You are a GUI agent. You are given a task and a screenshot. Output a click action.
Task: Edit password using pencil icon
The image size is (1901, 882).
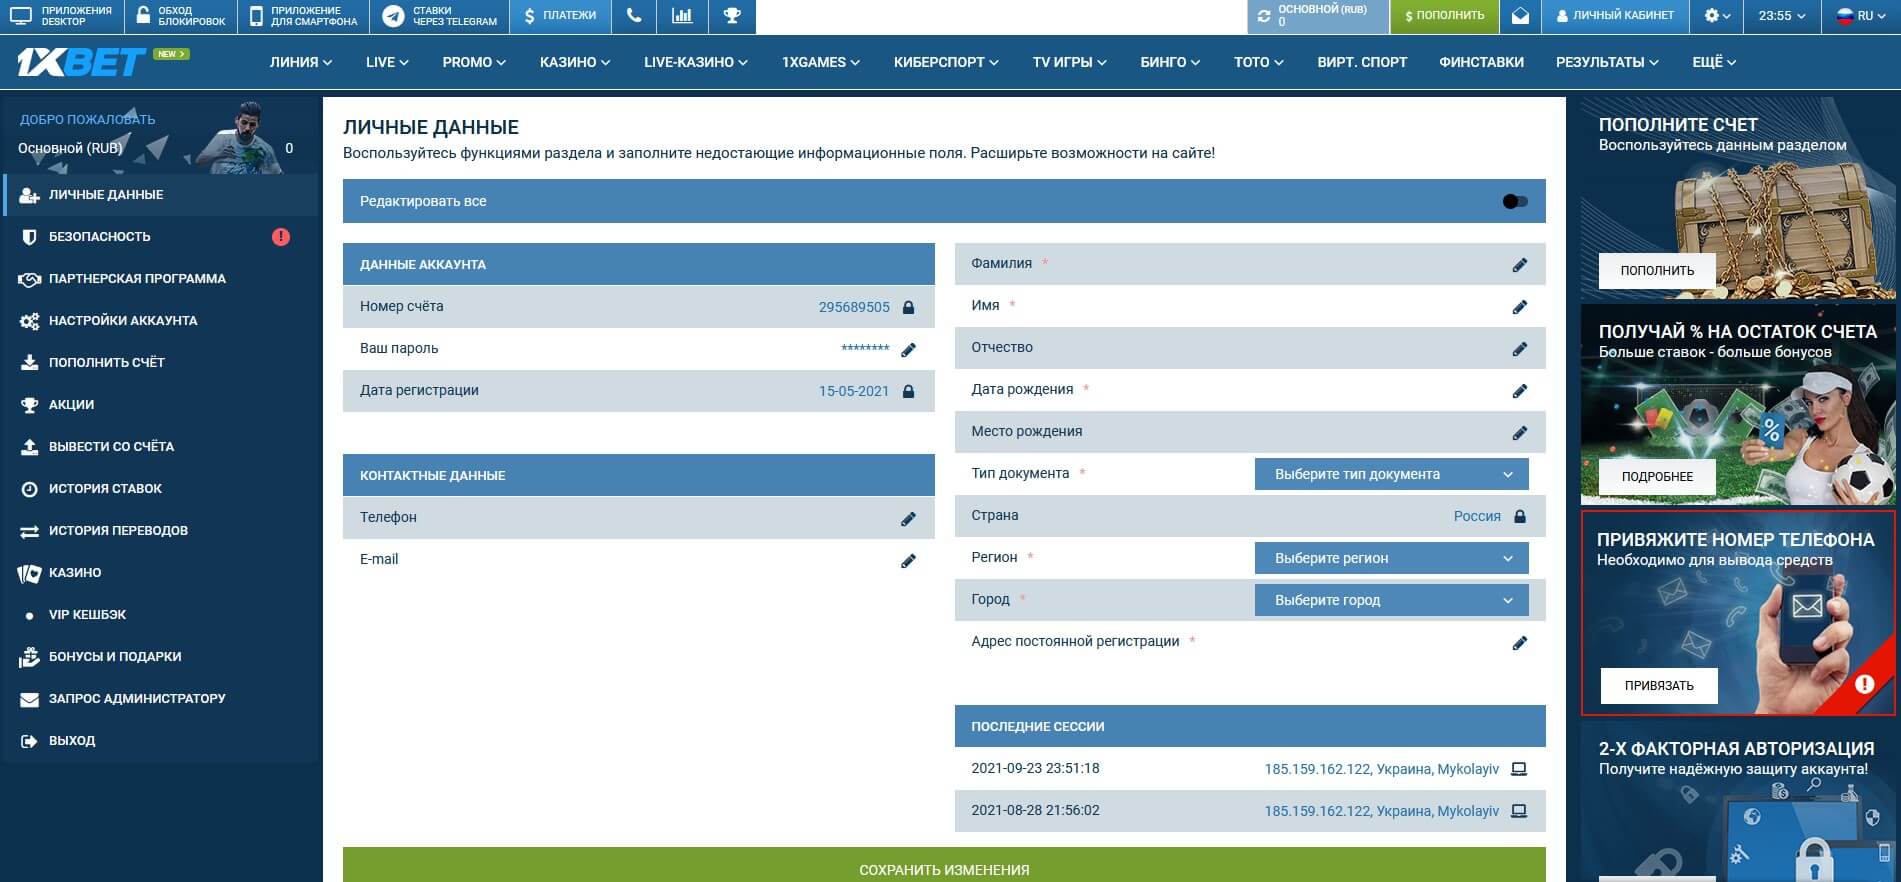[x=908, y=349]
